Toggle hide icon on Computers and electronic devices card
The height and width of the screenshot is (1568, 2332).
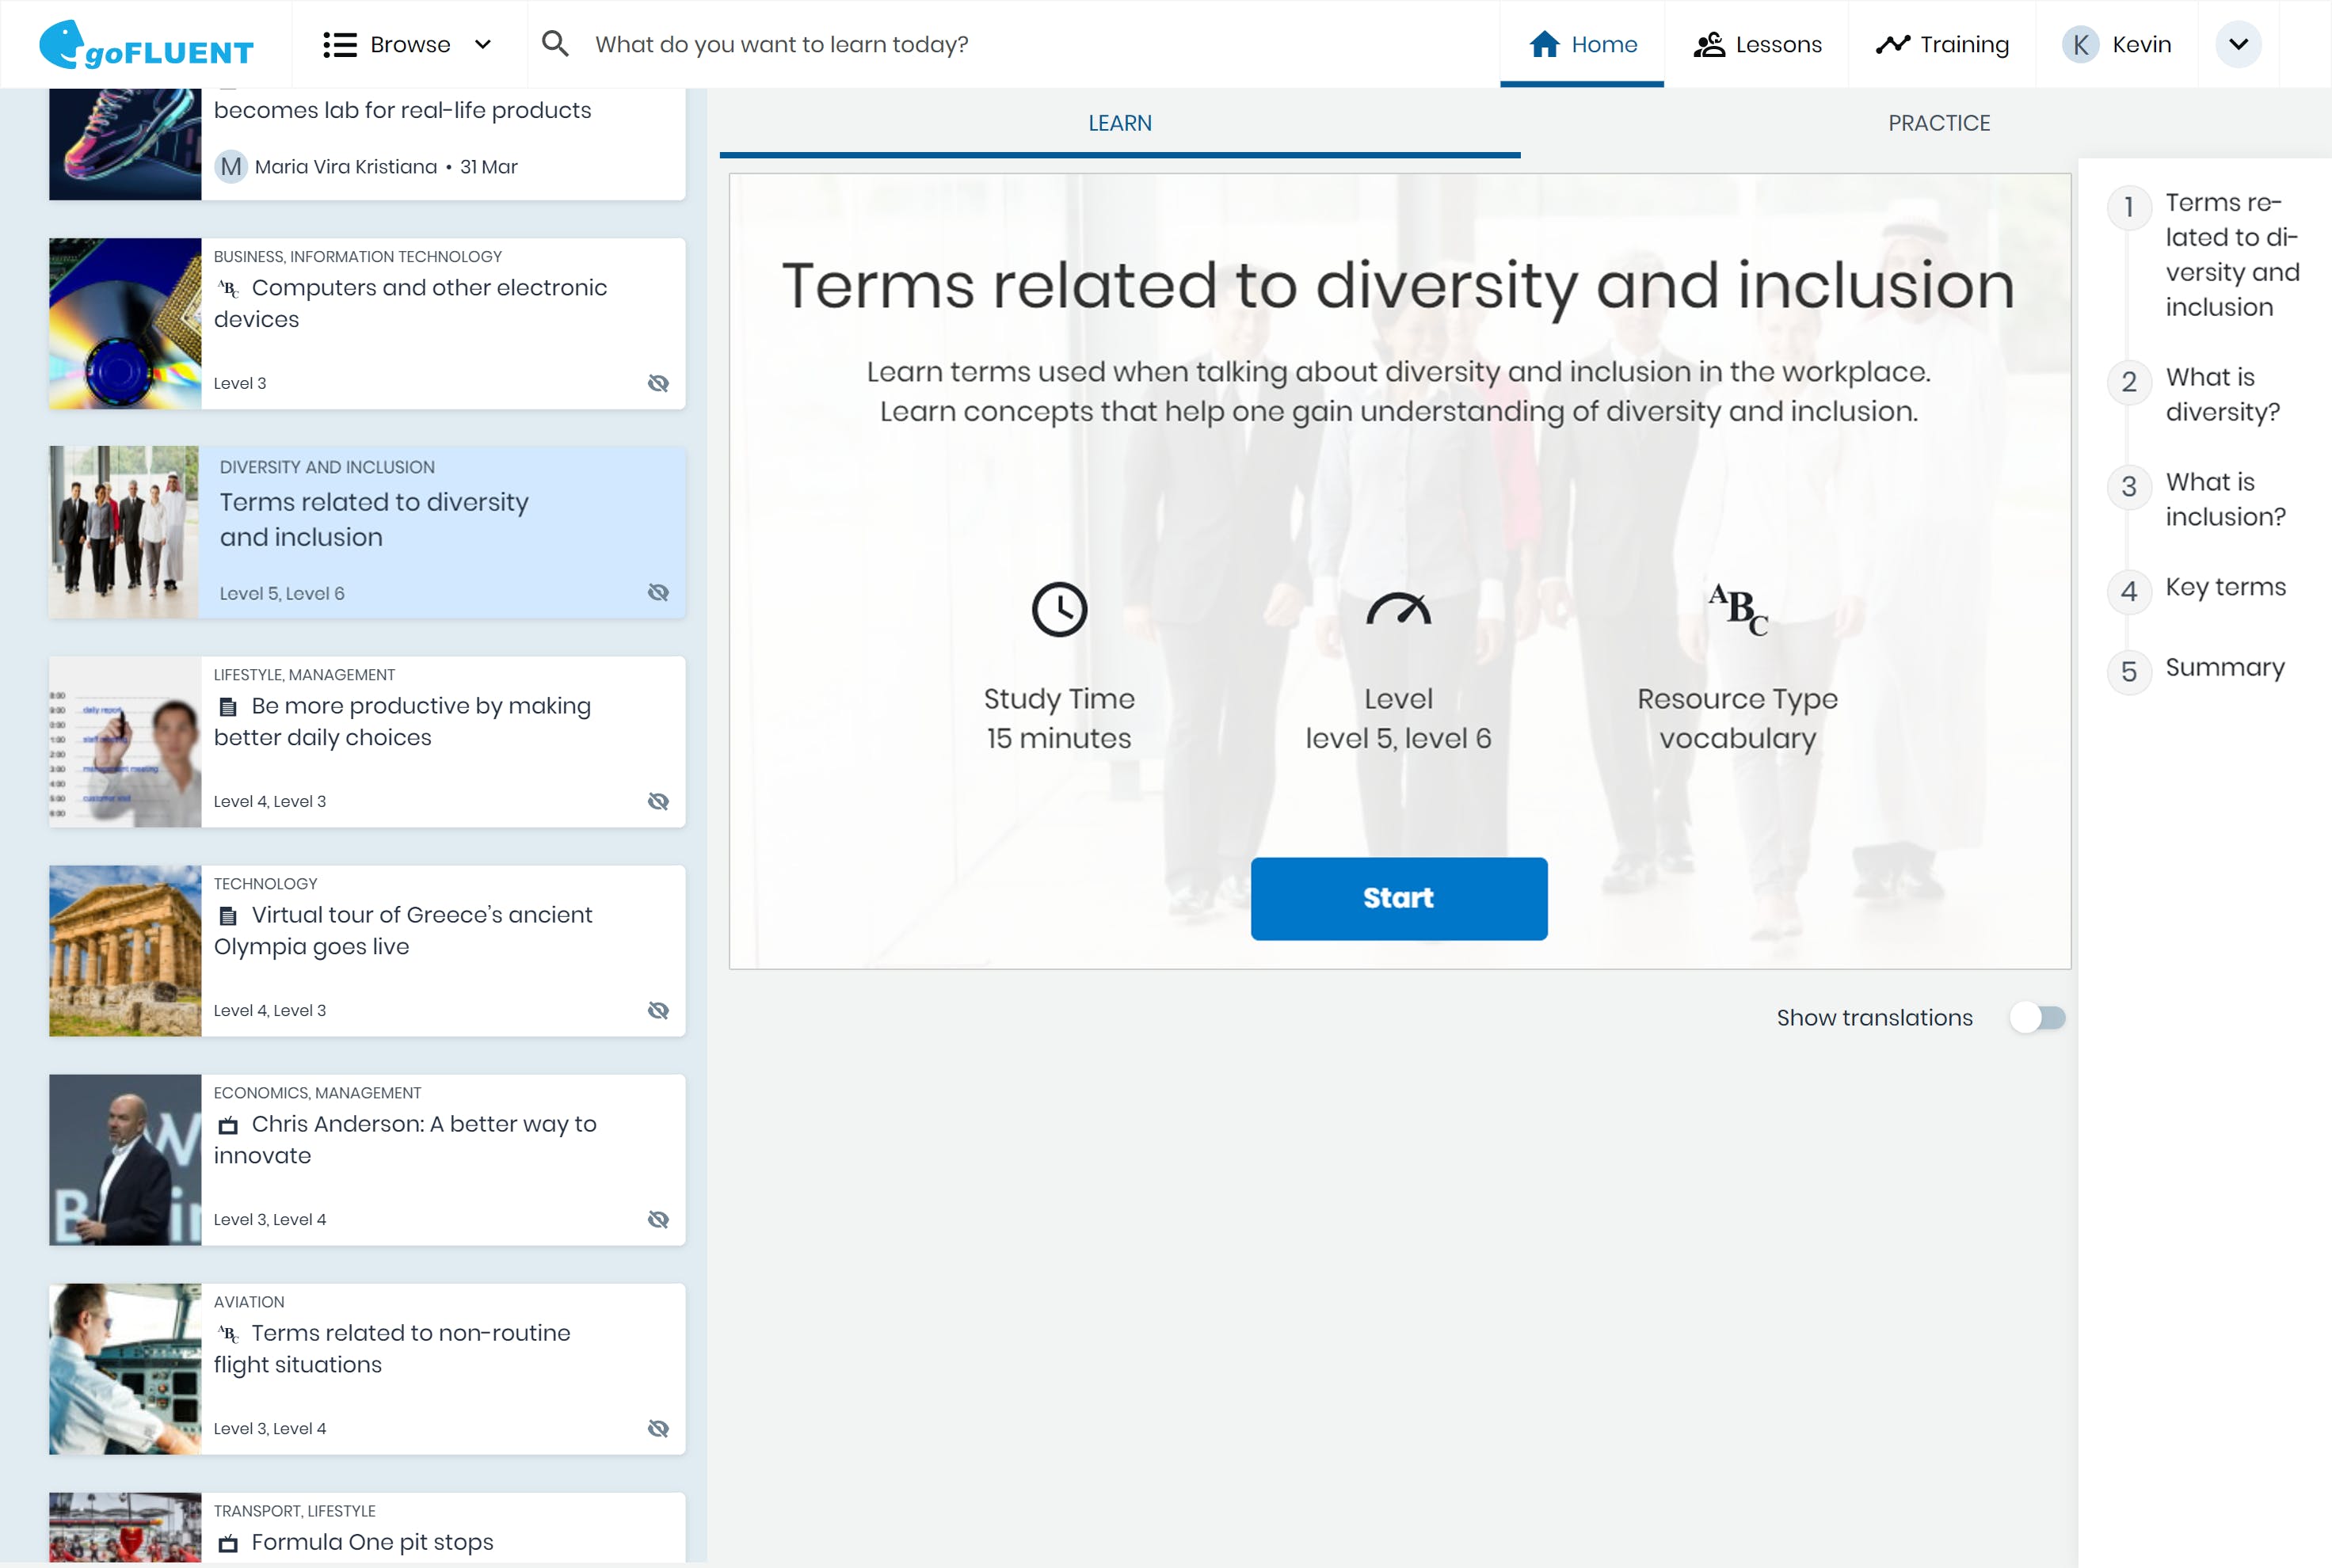pos(658,383)
